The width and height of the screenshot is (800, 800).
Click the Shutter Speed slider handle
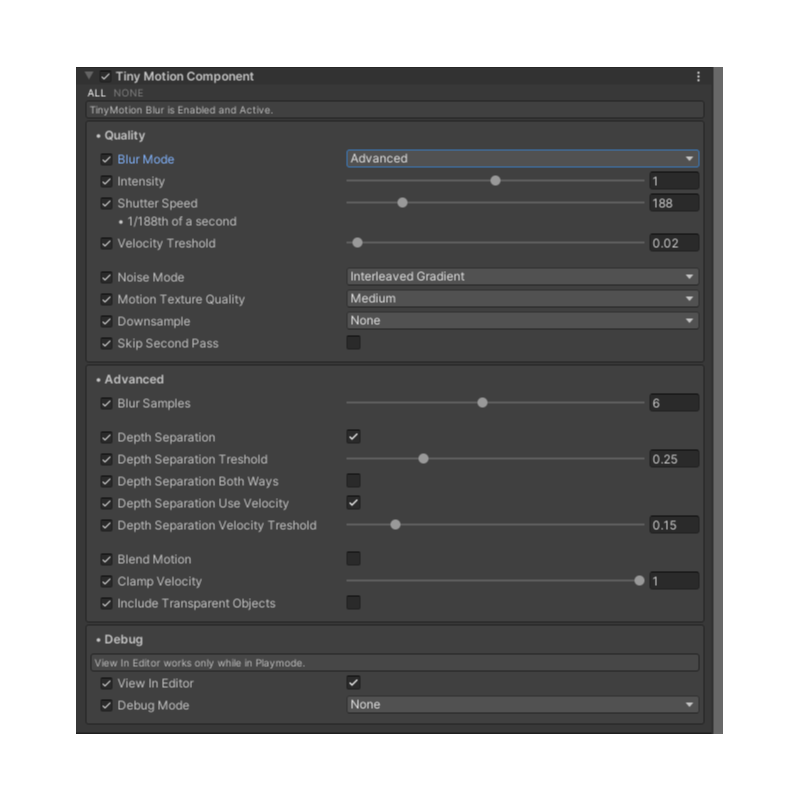click(x=403, y=203)
